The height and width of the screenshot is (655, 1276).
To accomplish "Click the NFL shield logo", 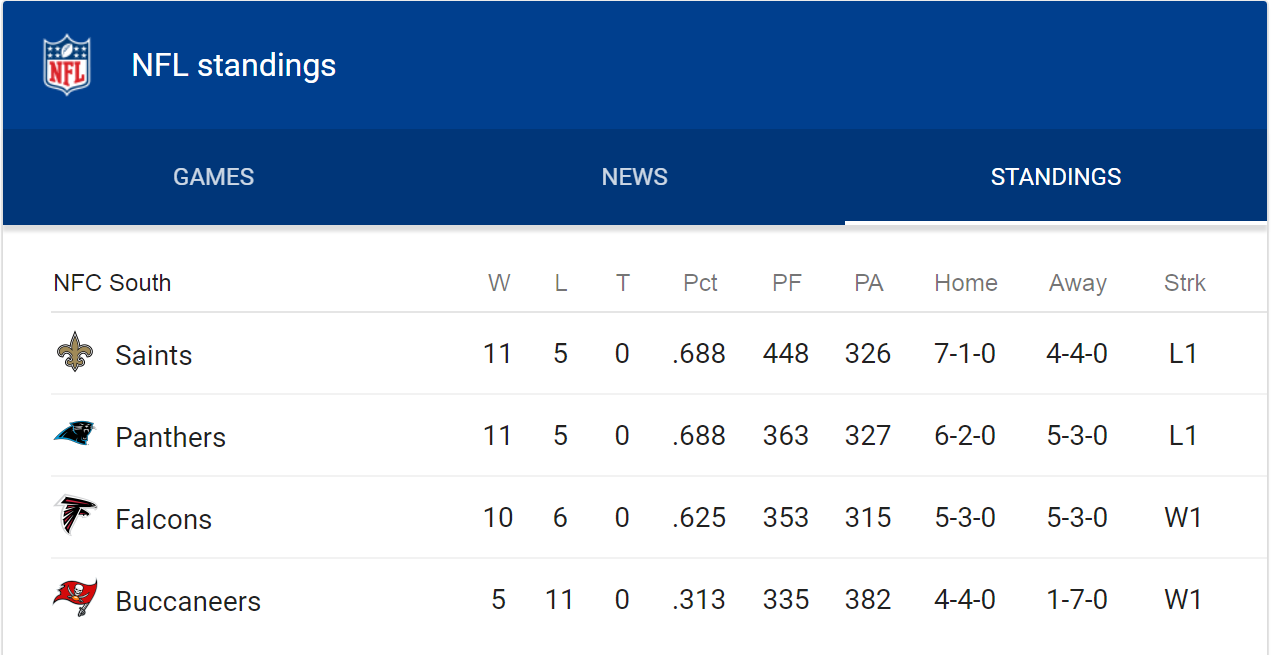I will tap(67, 65).
